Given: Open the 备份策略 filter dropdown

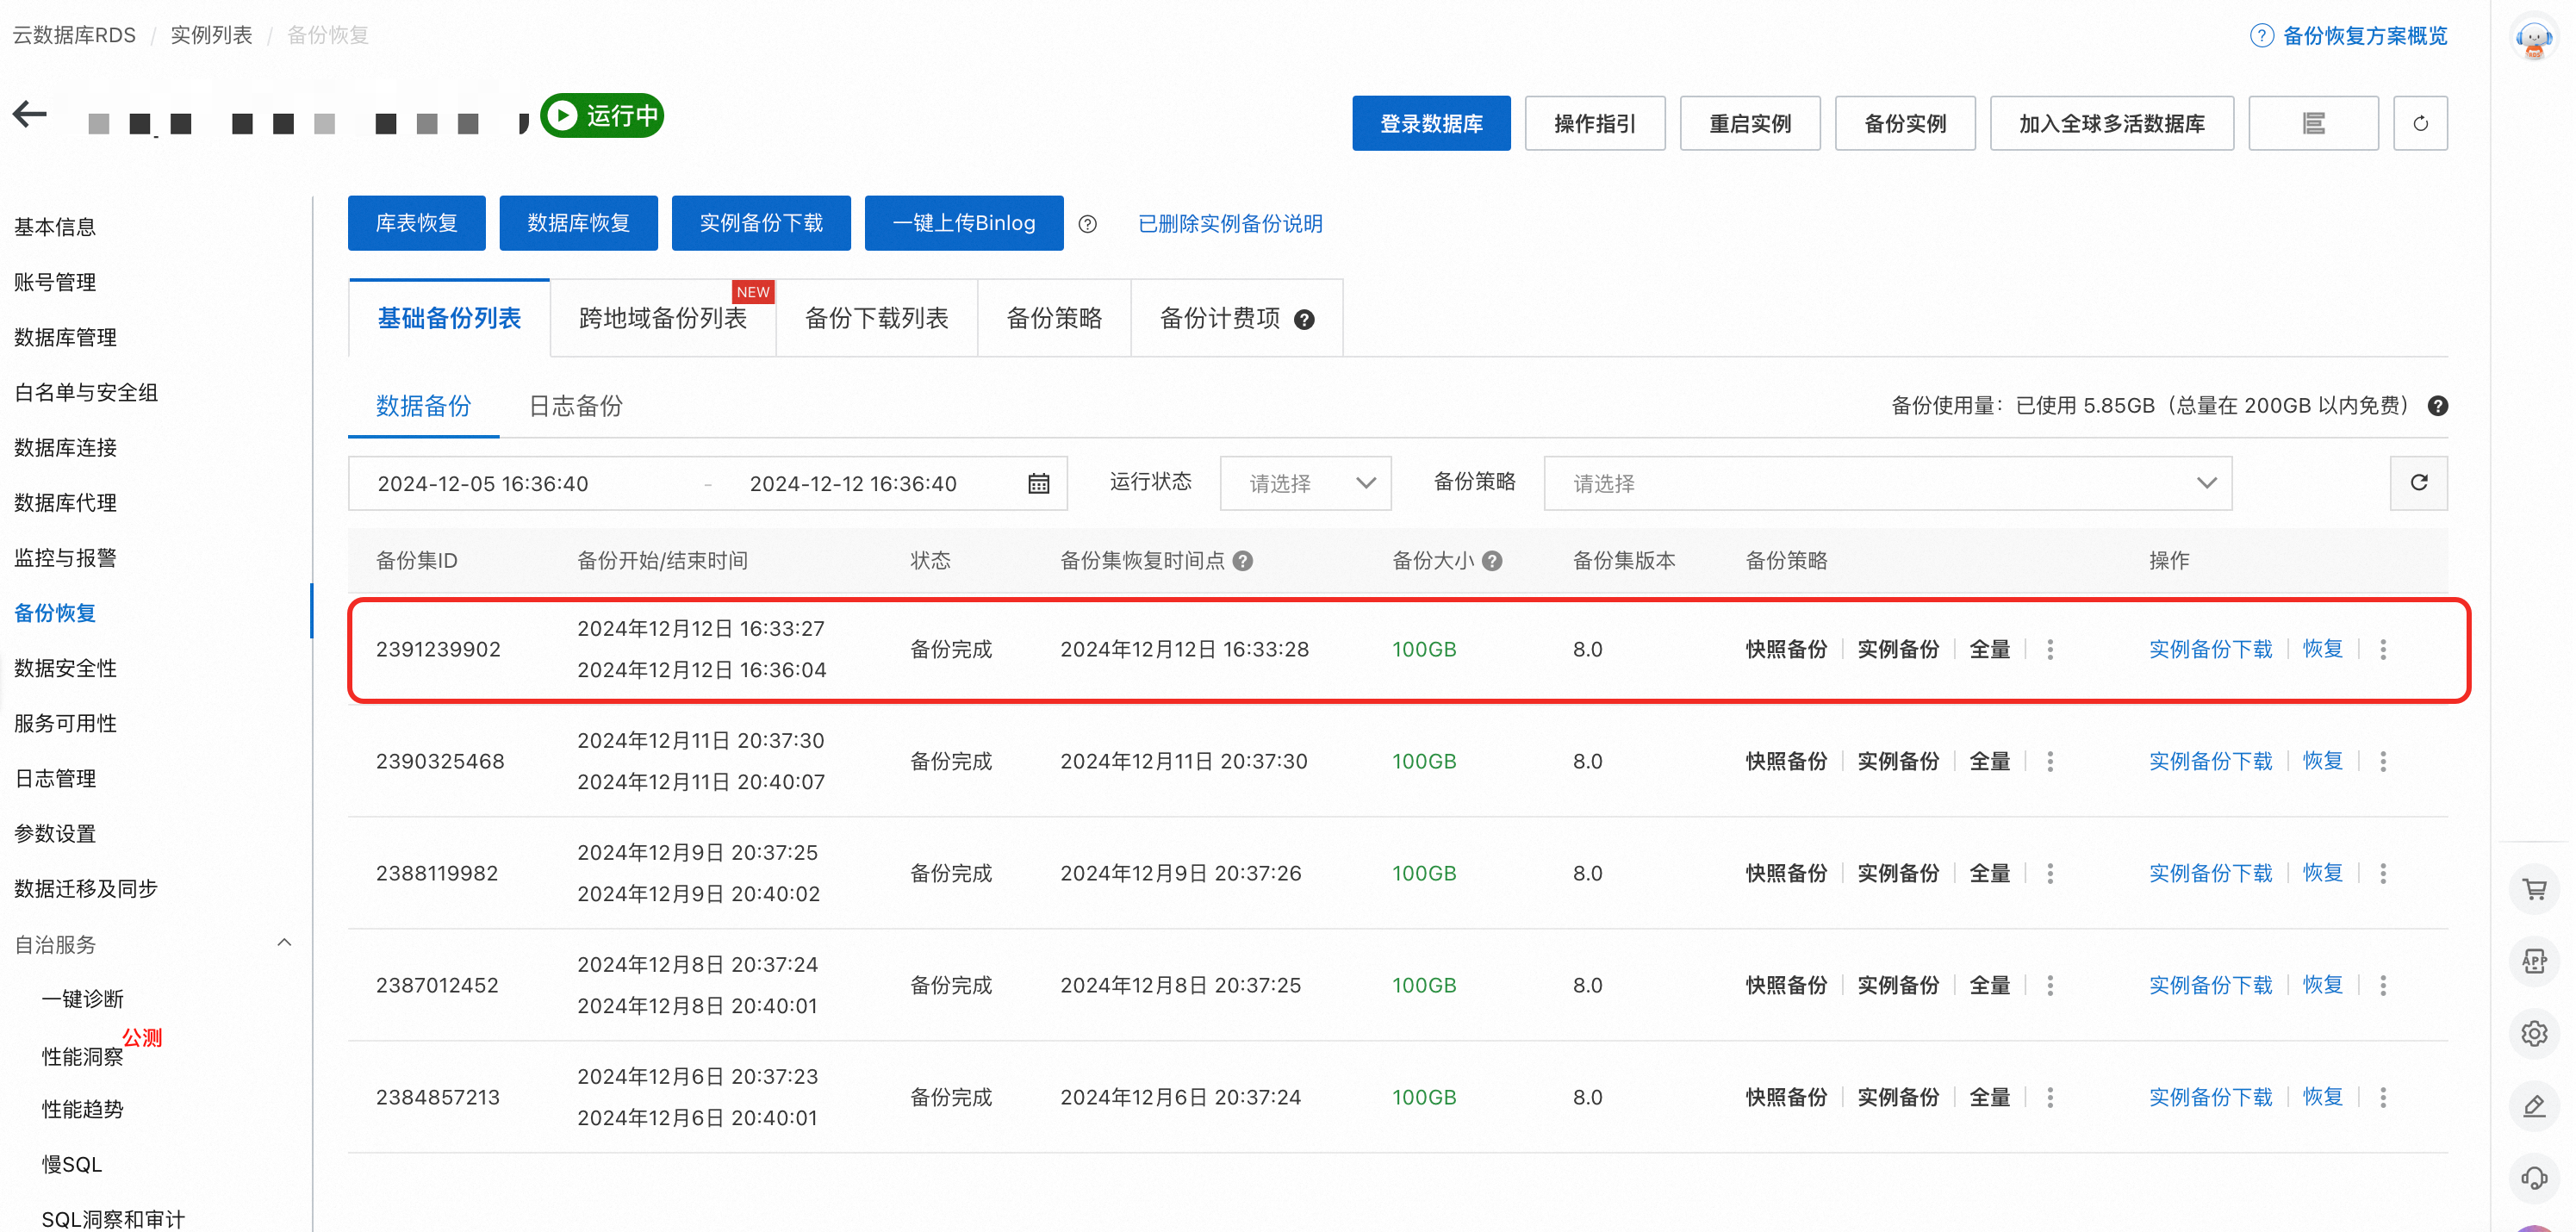Looking at the screenshot, I should point(1887,484).
